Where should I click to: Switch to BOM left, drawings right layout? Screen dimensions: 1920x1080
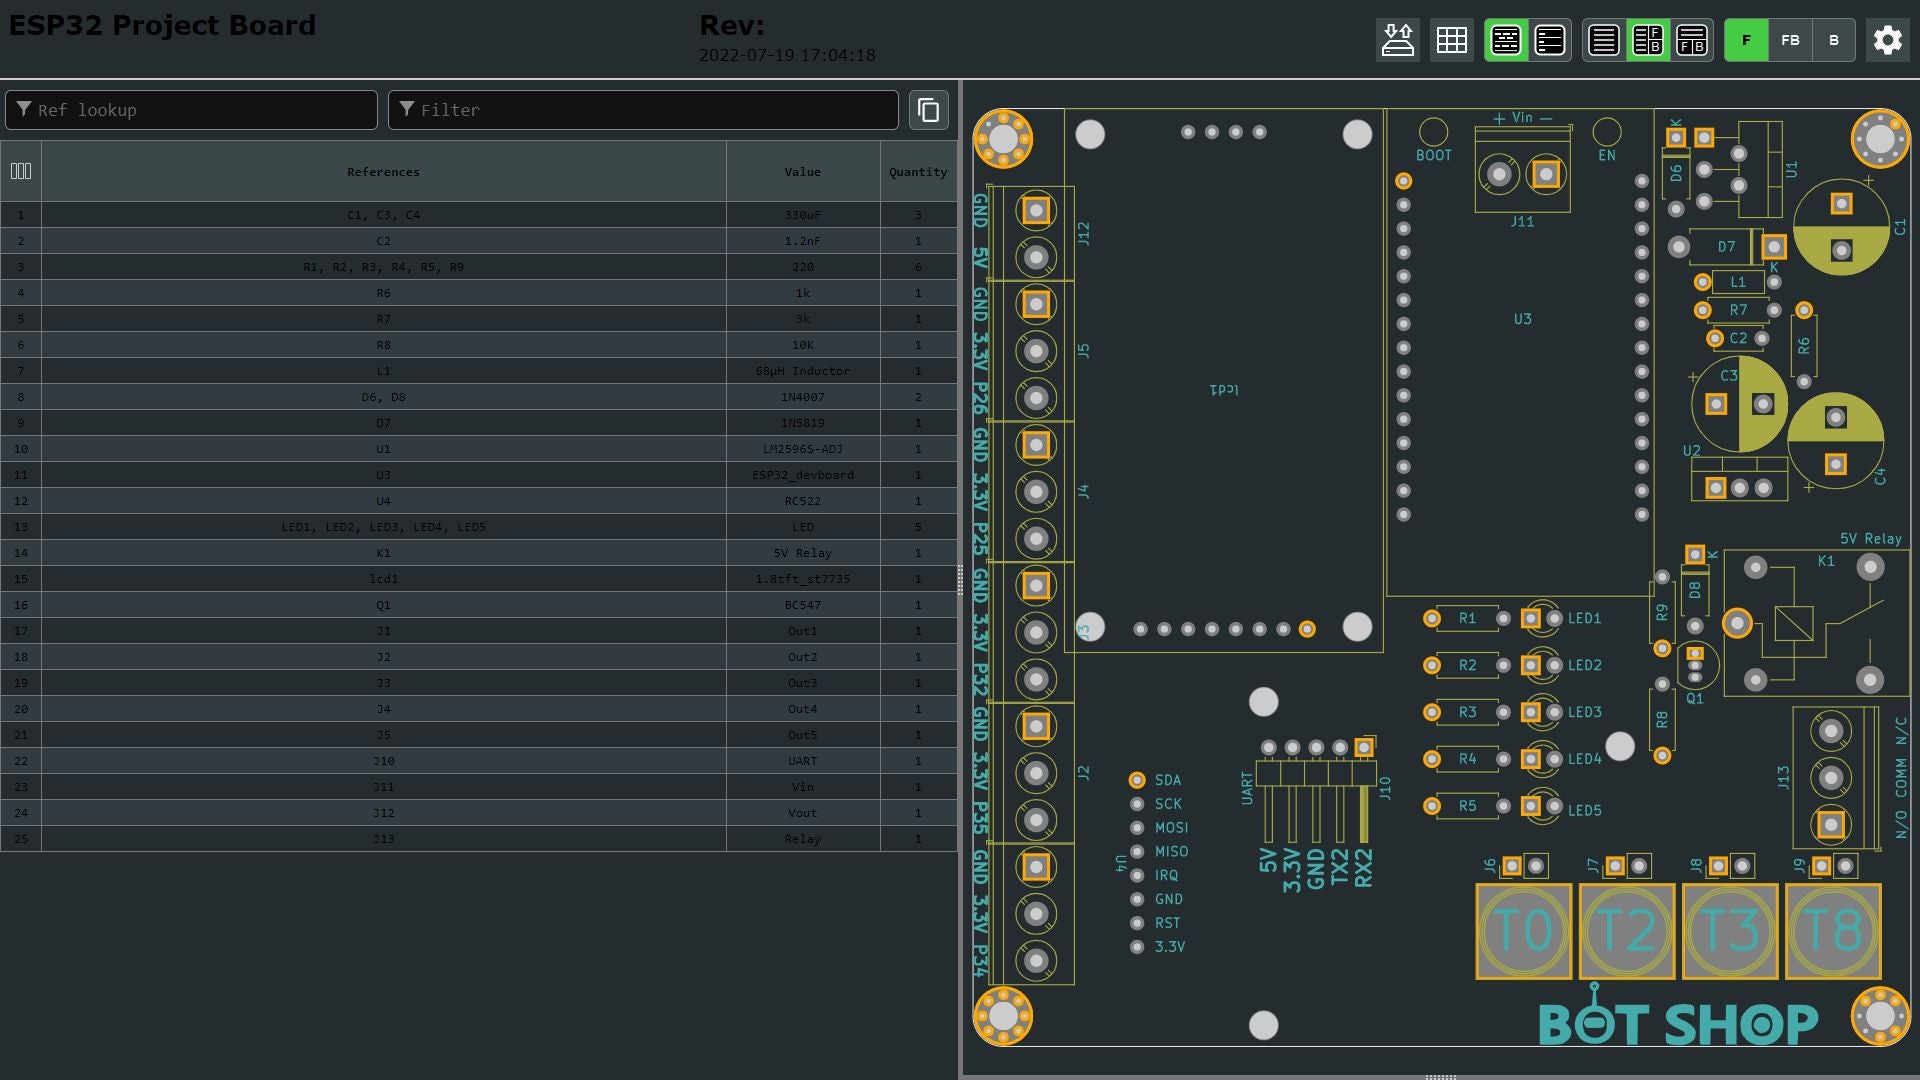(1647, 41)
